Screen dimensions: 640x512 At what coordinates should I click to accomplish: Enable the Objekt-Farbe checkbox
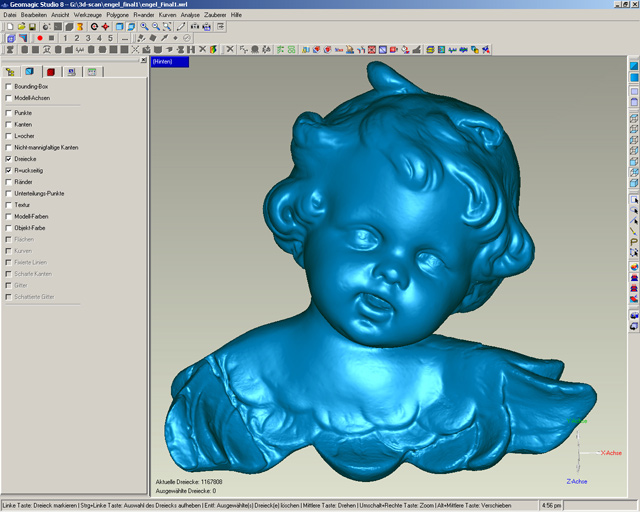[9, 228]
